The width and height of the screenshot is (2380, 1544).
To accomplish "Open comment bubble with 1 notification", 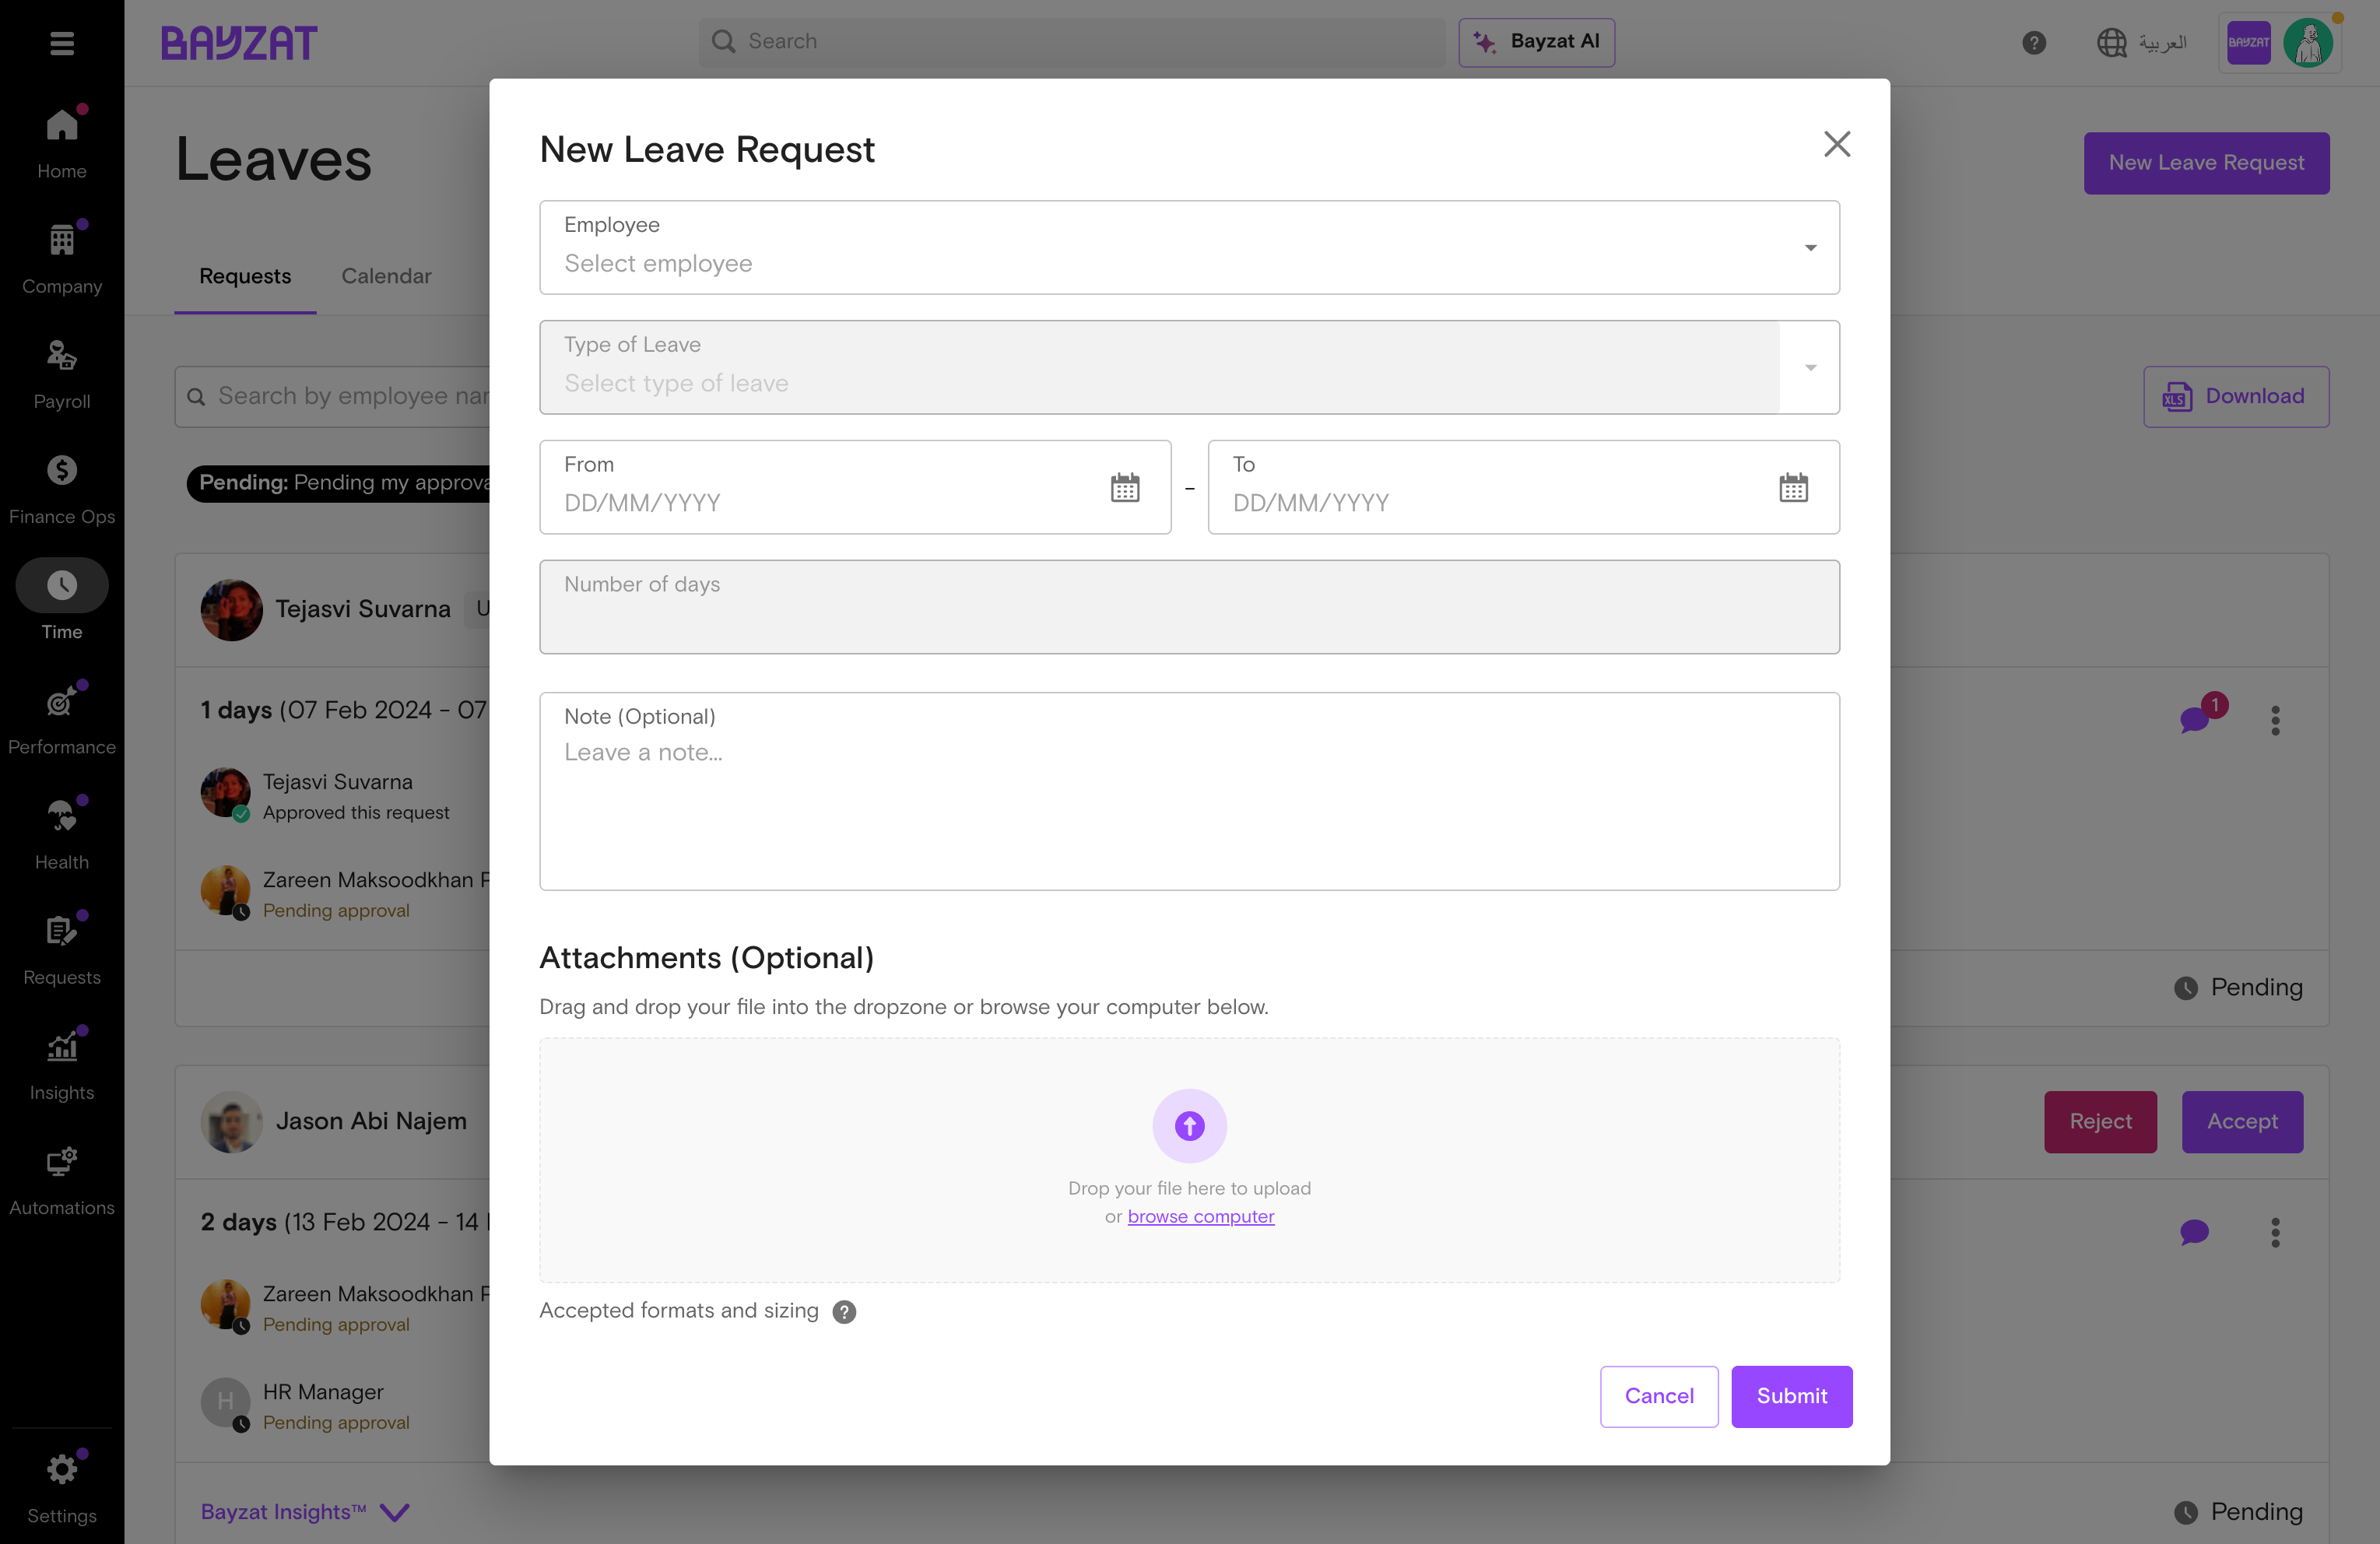I will (x=2195, y=719).
